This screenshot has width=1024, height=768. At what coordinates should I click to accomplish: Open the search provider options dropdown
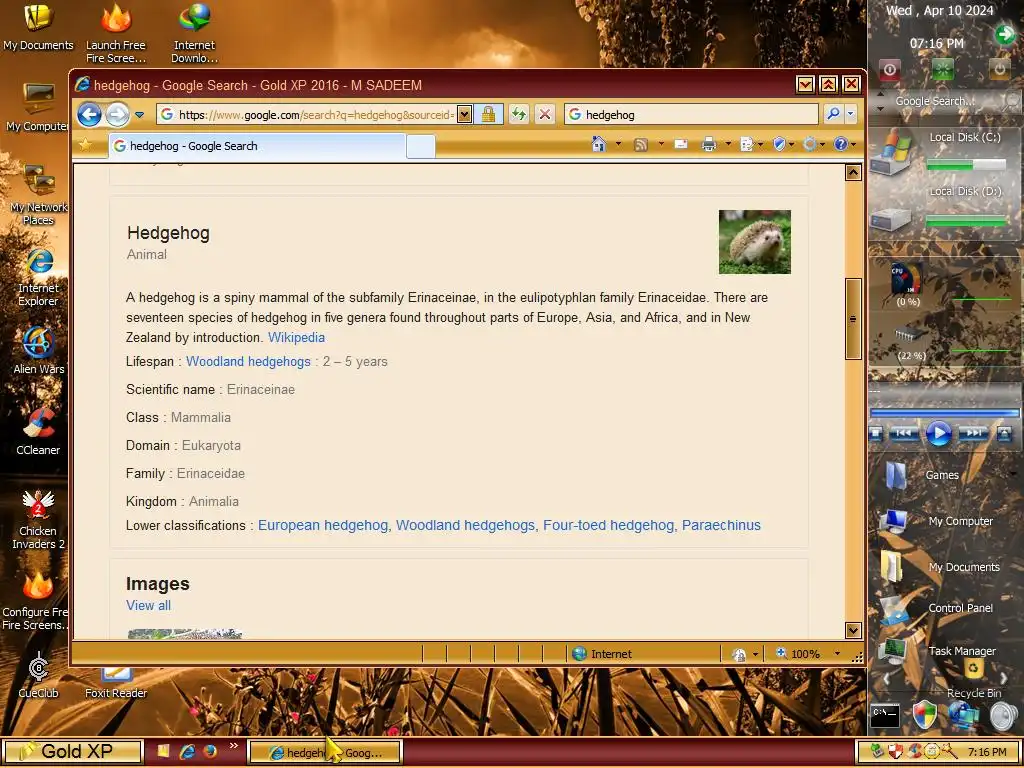(x=850, y=114)
